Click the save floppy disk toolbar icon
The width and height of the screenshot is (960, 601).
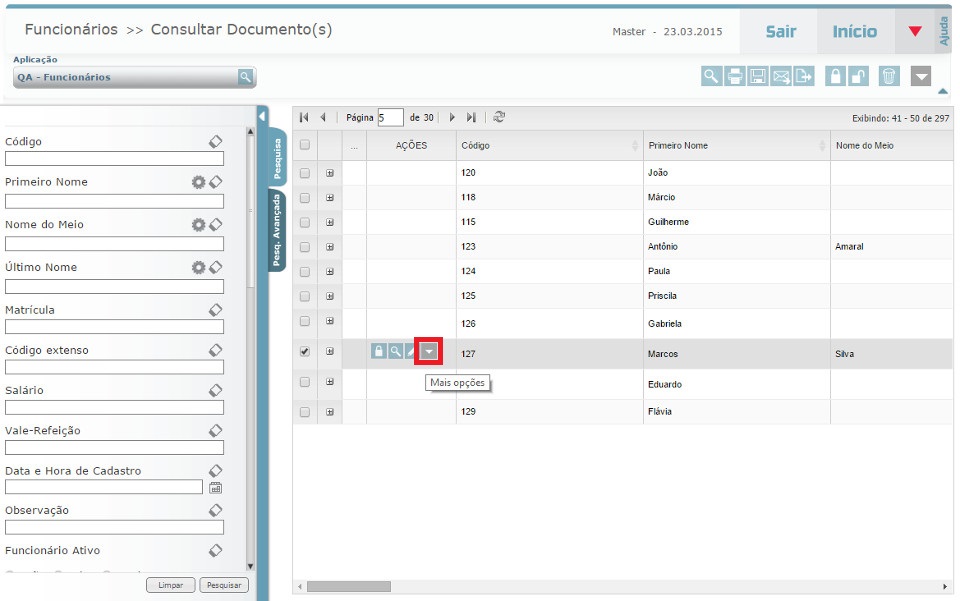[758, 76]
